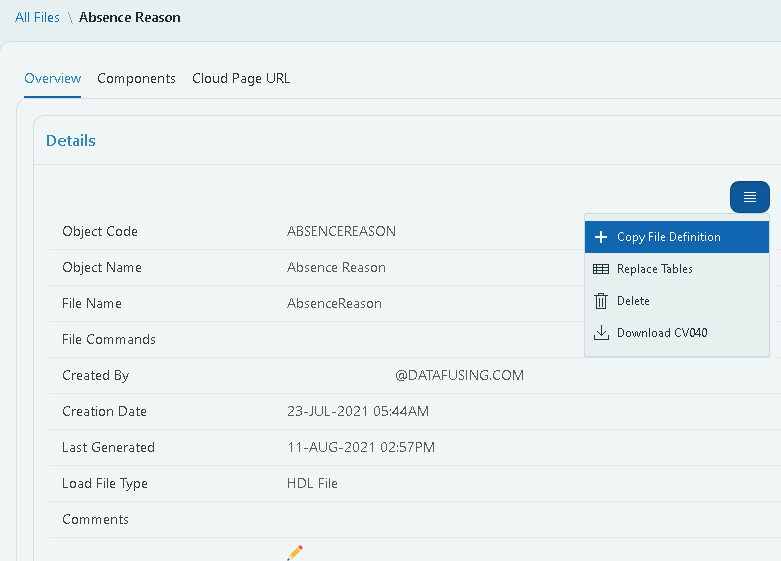Open the Components tab

click(136, 79)
